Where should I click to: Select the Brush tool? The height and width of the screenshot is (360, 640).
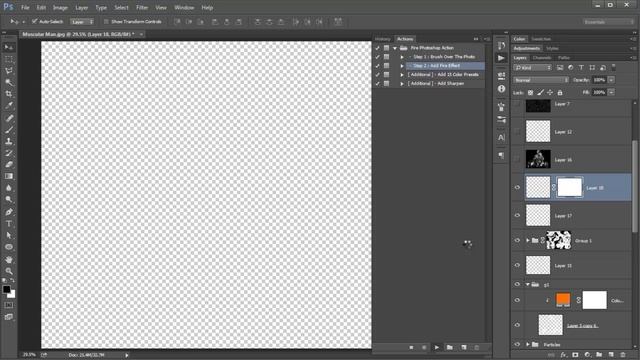point(9,130)
